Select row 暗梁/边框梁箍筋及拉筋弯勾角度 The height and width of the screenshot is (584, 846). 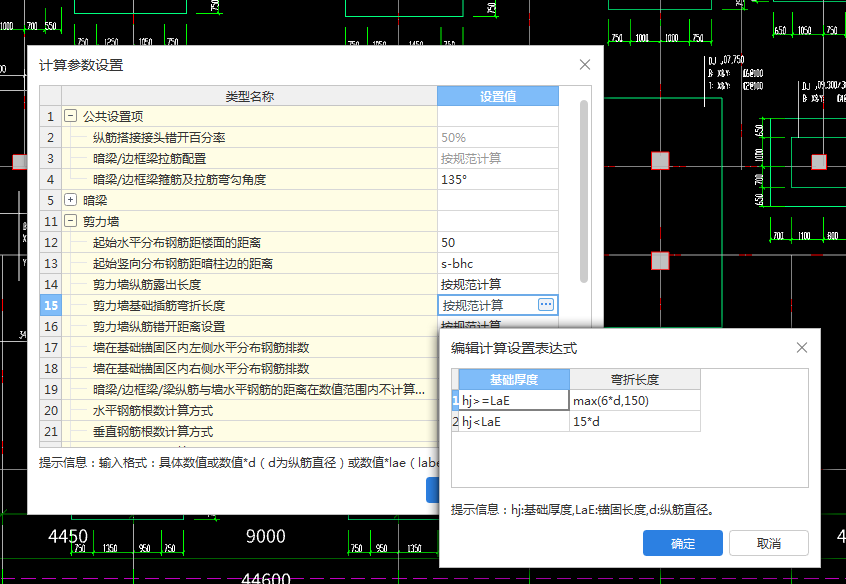pos(249,180)
